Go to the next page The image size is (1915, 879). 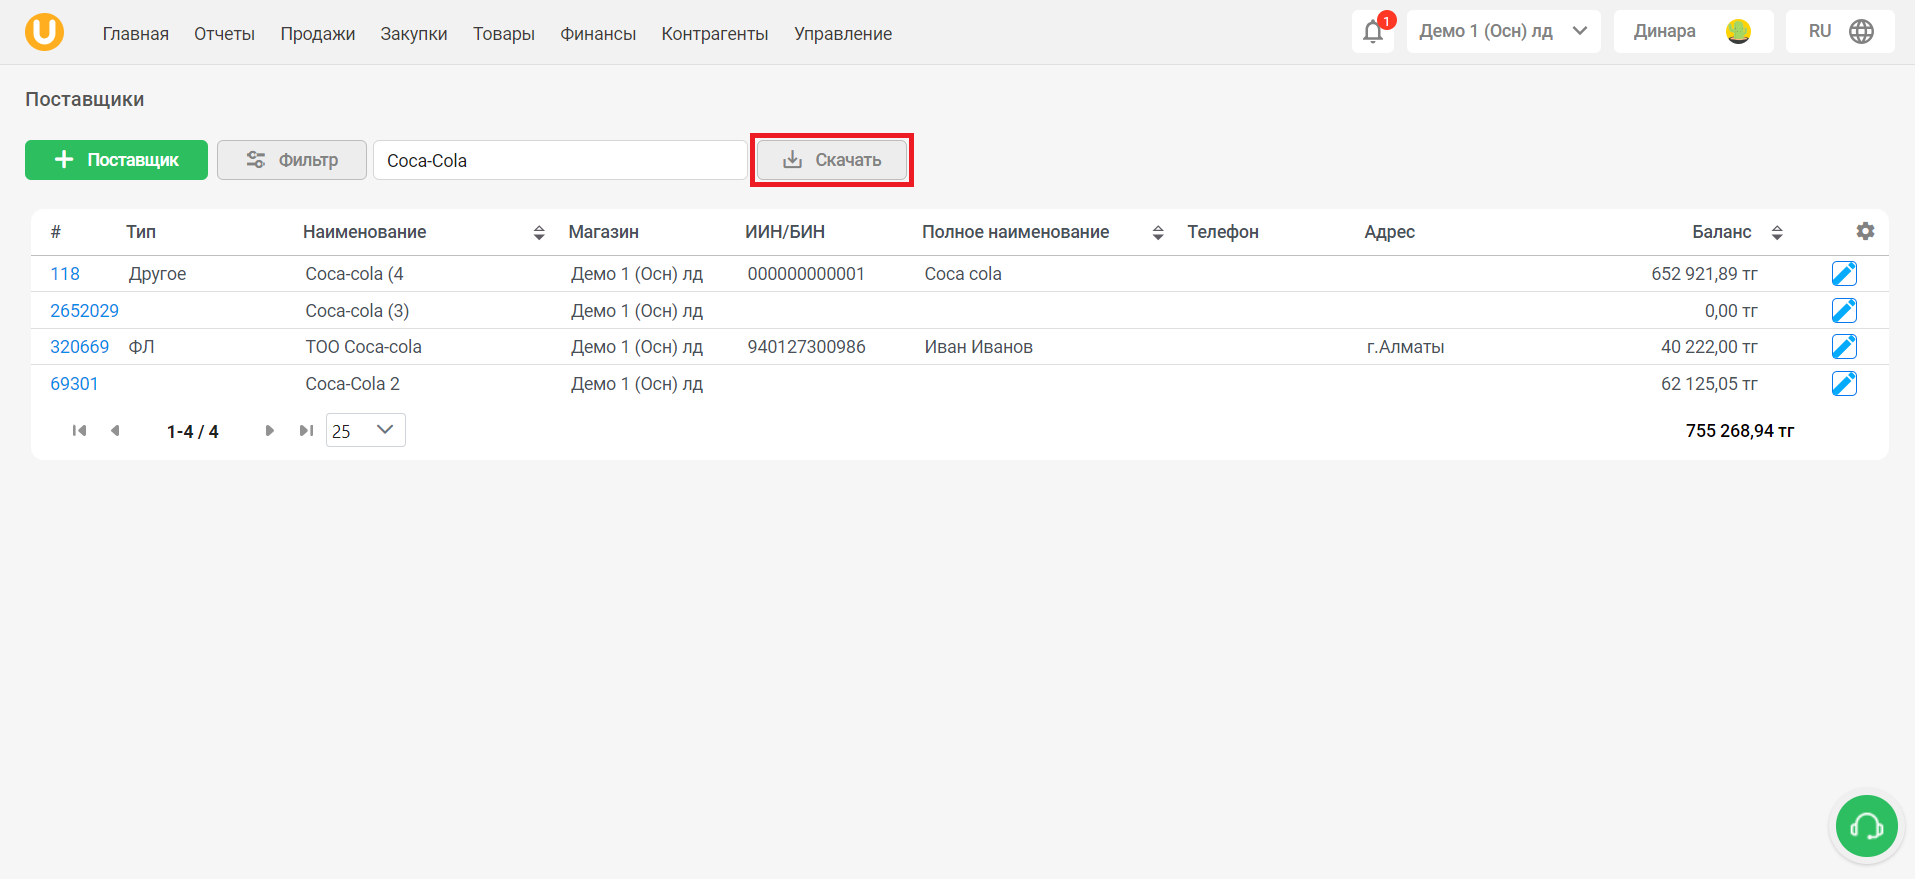click(269, 431)
